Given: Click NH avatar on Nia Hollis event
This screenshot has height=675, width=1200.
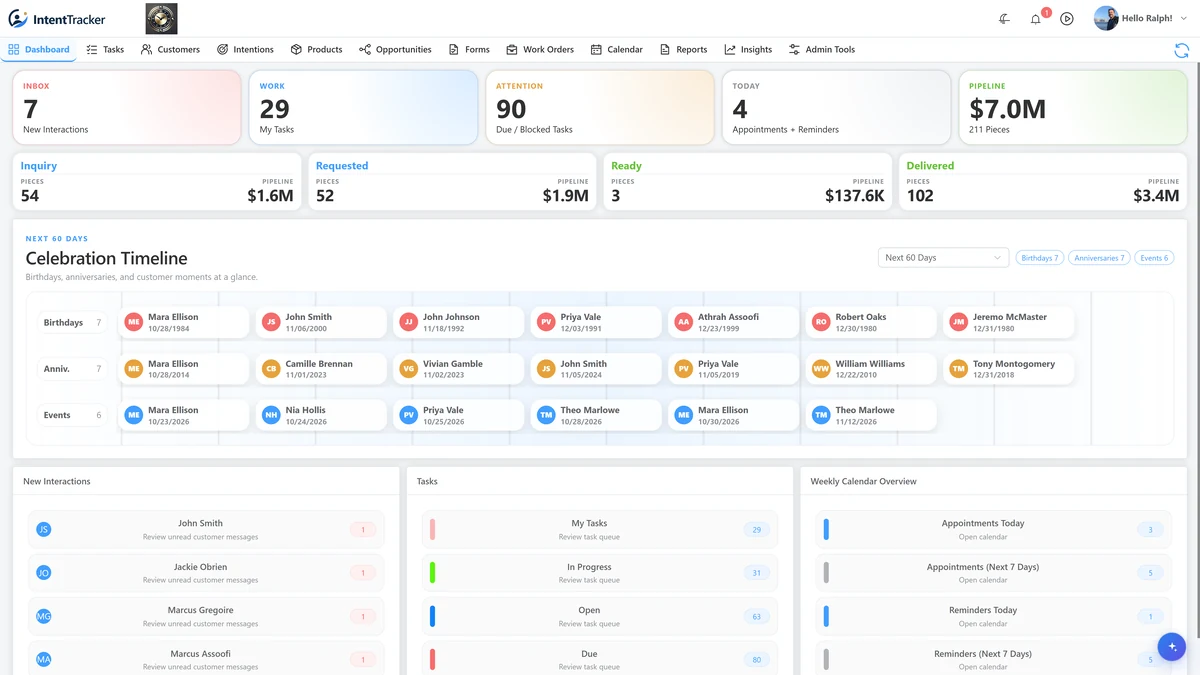Looking at the screenshot, I should click(x=271, y=415).
